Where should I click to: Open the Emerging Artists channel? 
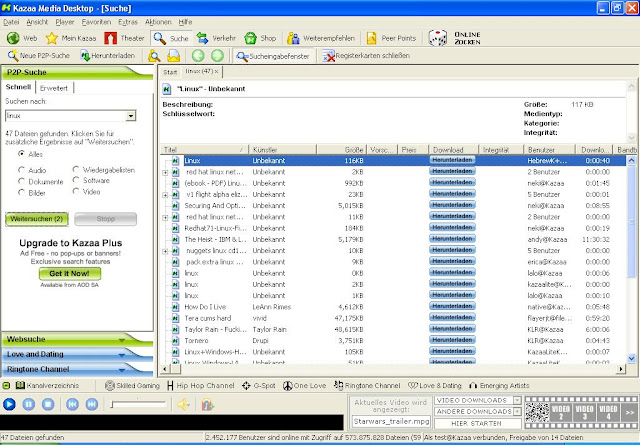coord(499,385)
